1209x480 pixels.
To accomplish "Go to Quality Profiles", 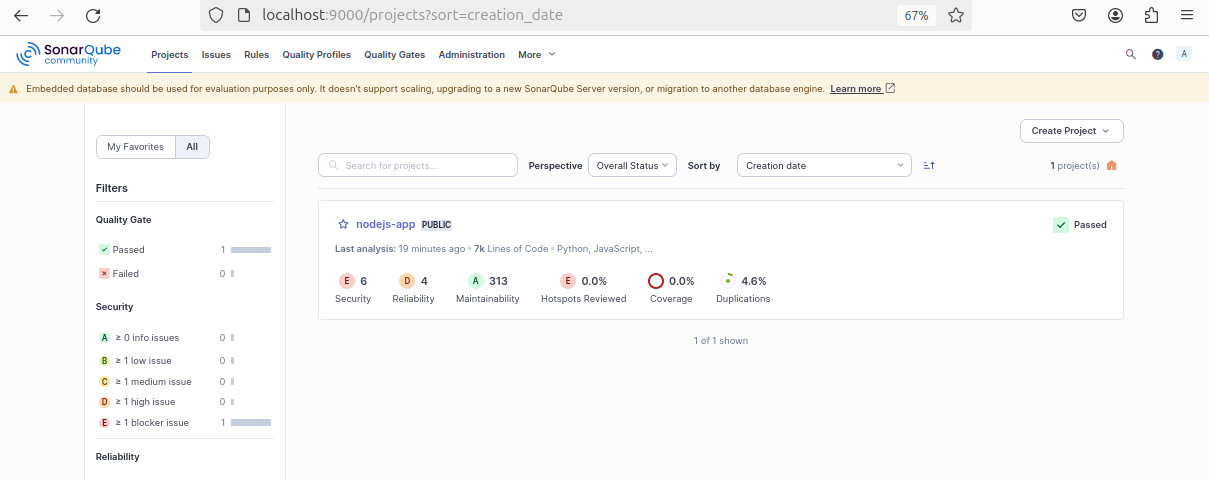I will [316, 54].
